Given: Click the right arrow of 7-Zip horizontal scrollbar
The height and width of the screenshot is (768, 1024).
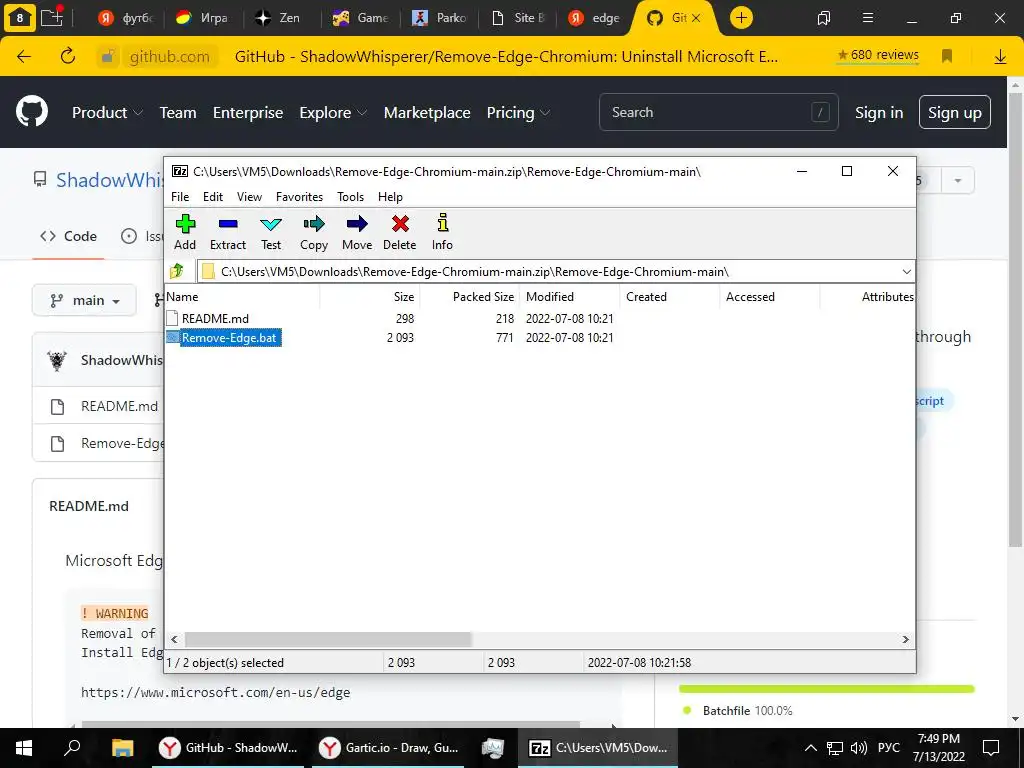Looking at the screenshot, I should [906, 639].
